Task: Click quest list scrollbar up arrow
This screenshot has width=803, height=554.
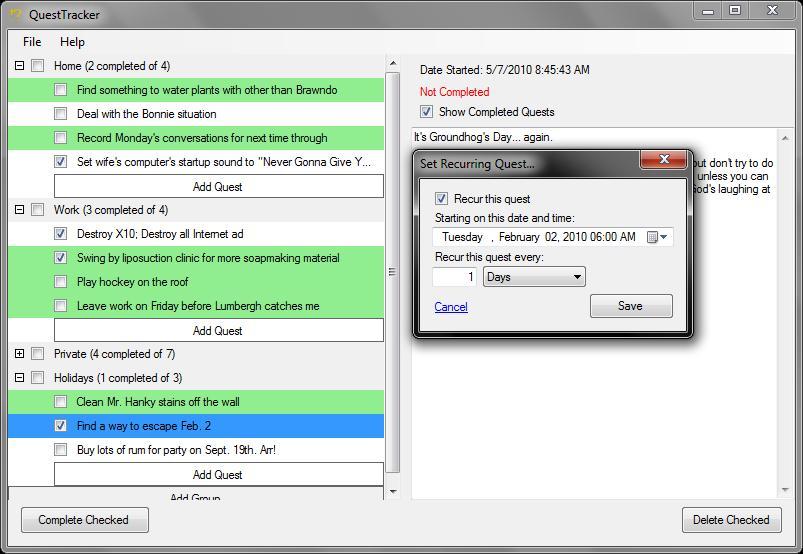Action: coord(393,63)
